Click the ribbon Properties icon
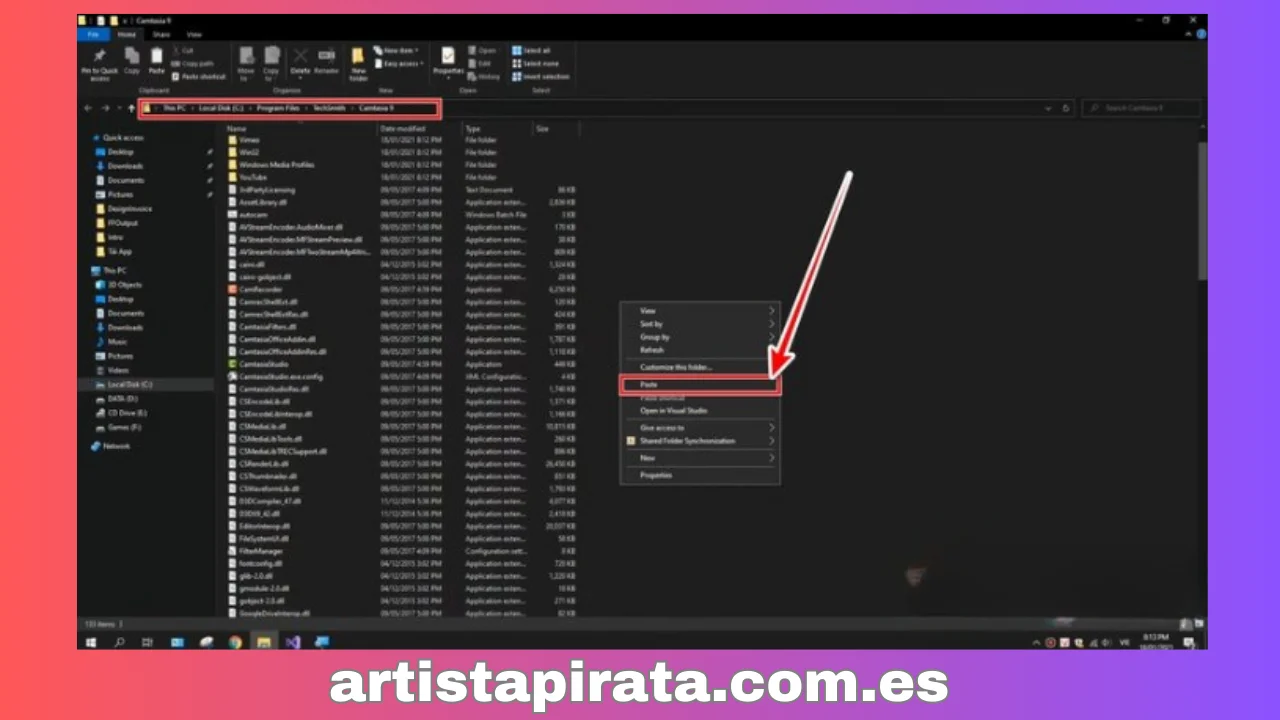 (x=448, y=62)
